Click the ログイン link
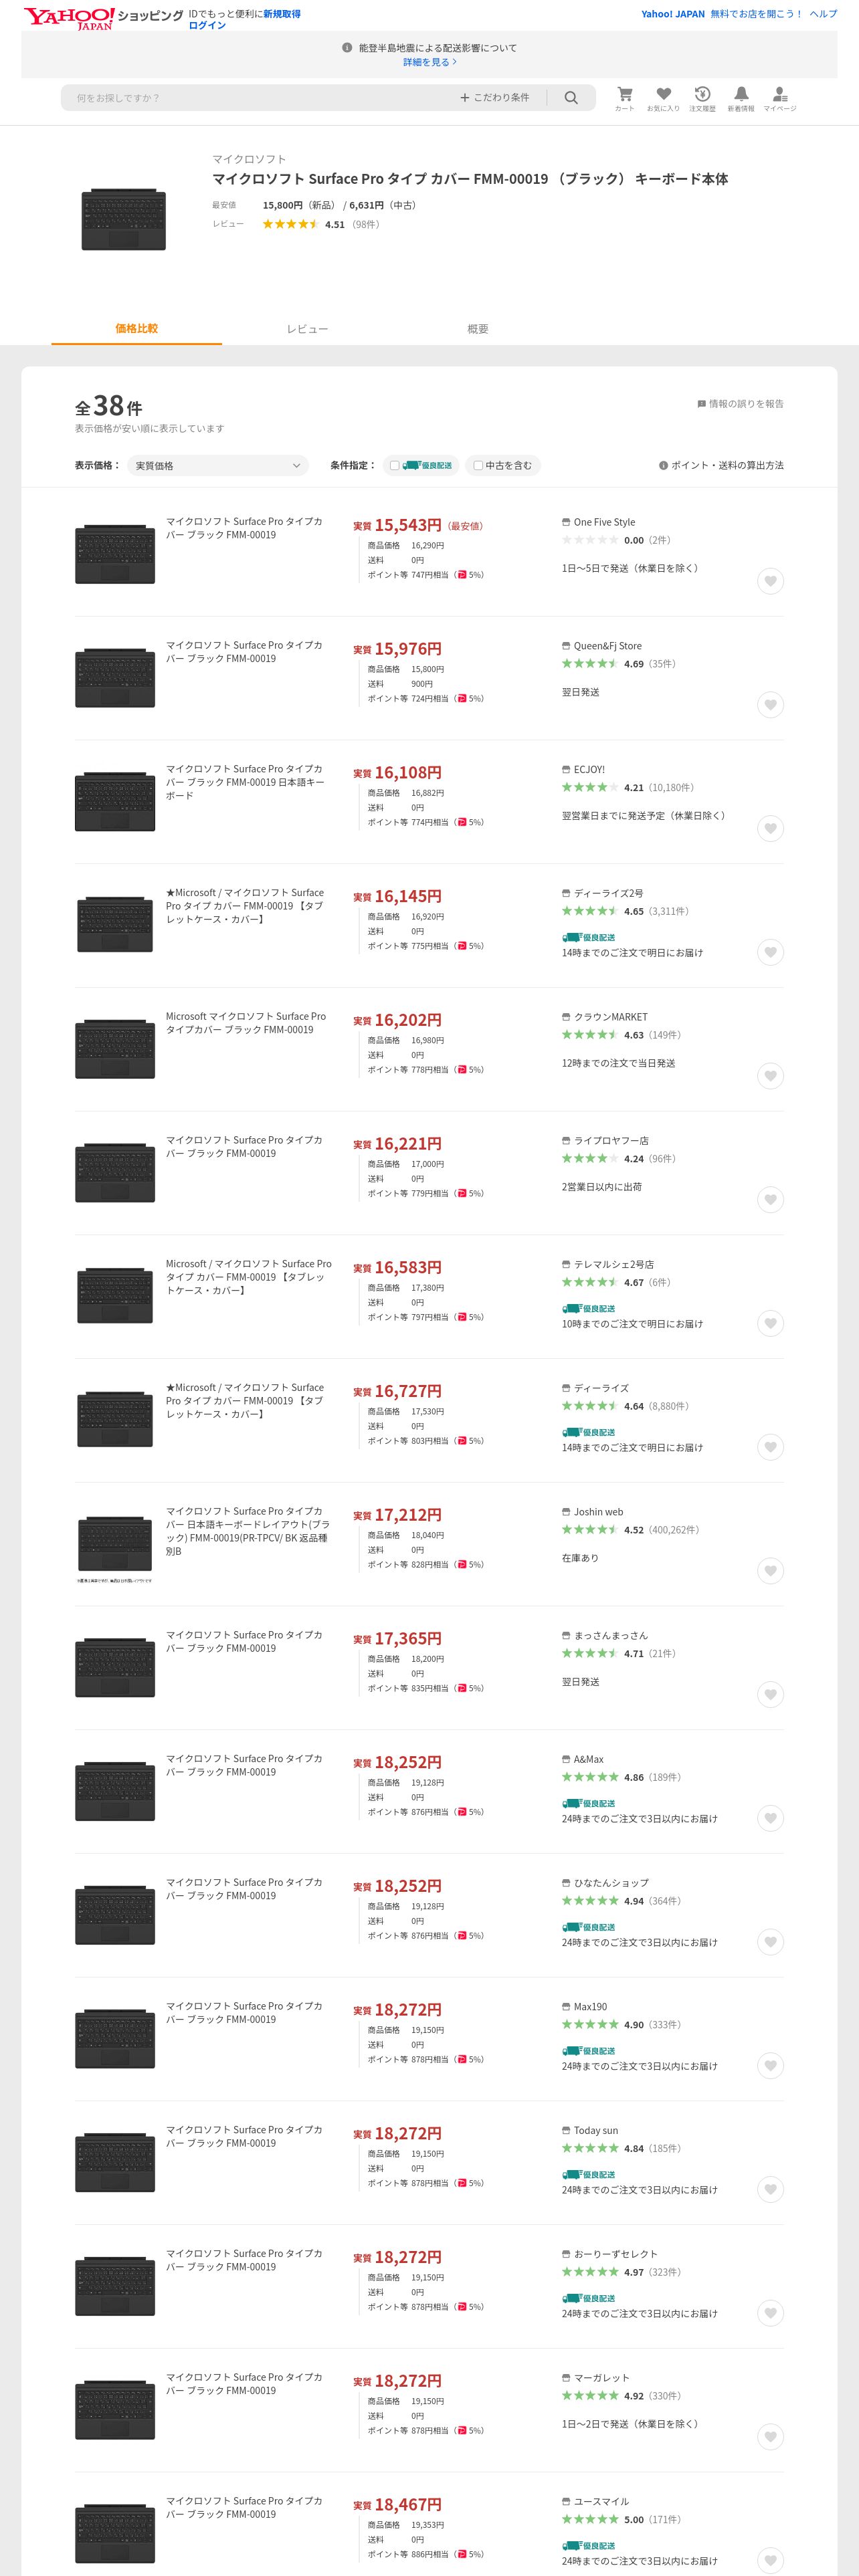 (x=207, y=25)
